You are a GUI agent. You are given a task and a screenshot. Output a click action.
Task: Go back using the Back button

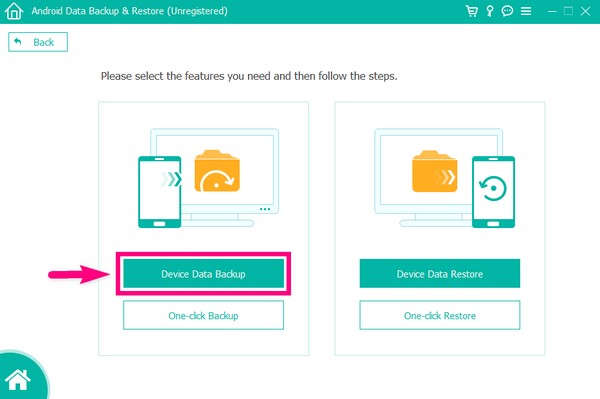(38, 42)
